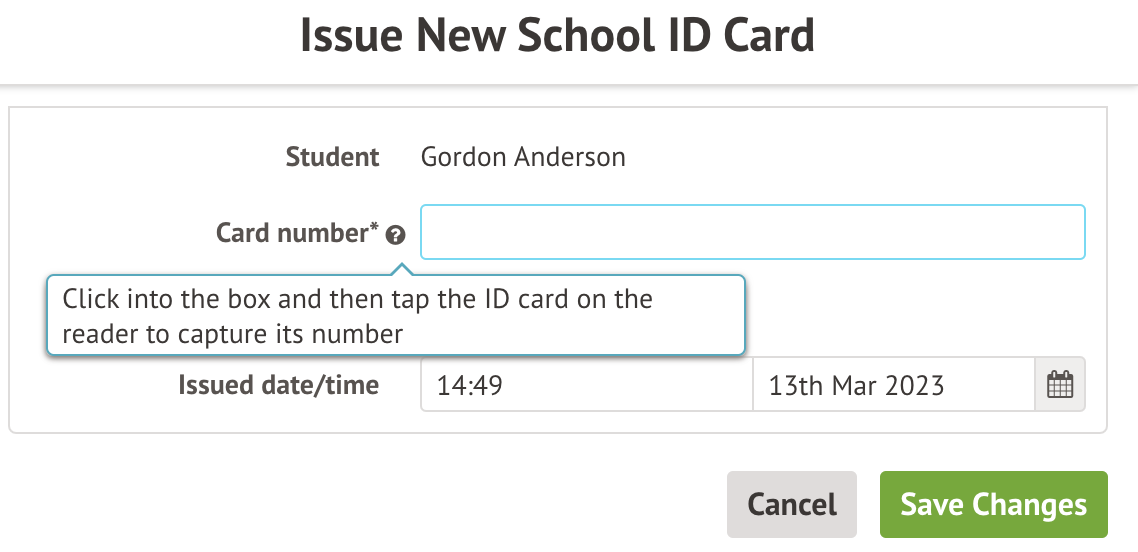Click tooltip phrase "reader to capture its number"

tap(232, 334)
